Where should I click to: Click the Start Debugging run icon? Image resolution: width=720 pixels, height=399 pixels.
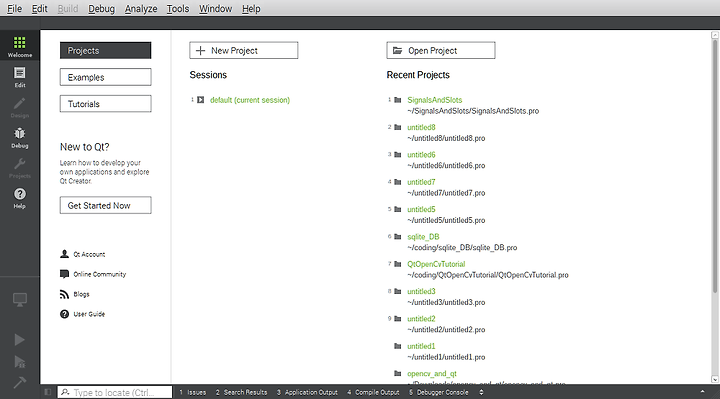(19, 362)
